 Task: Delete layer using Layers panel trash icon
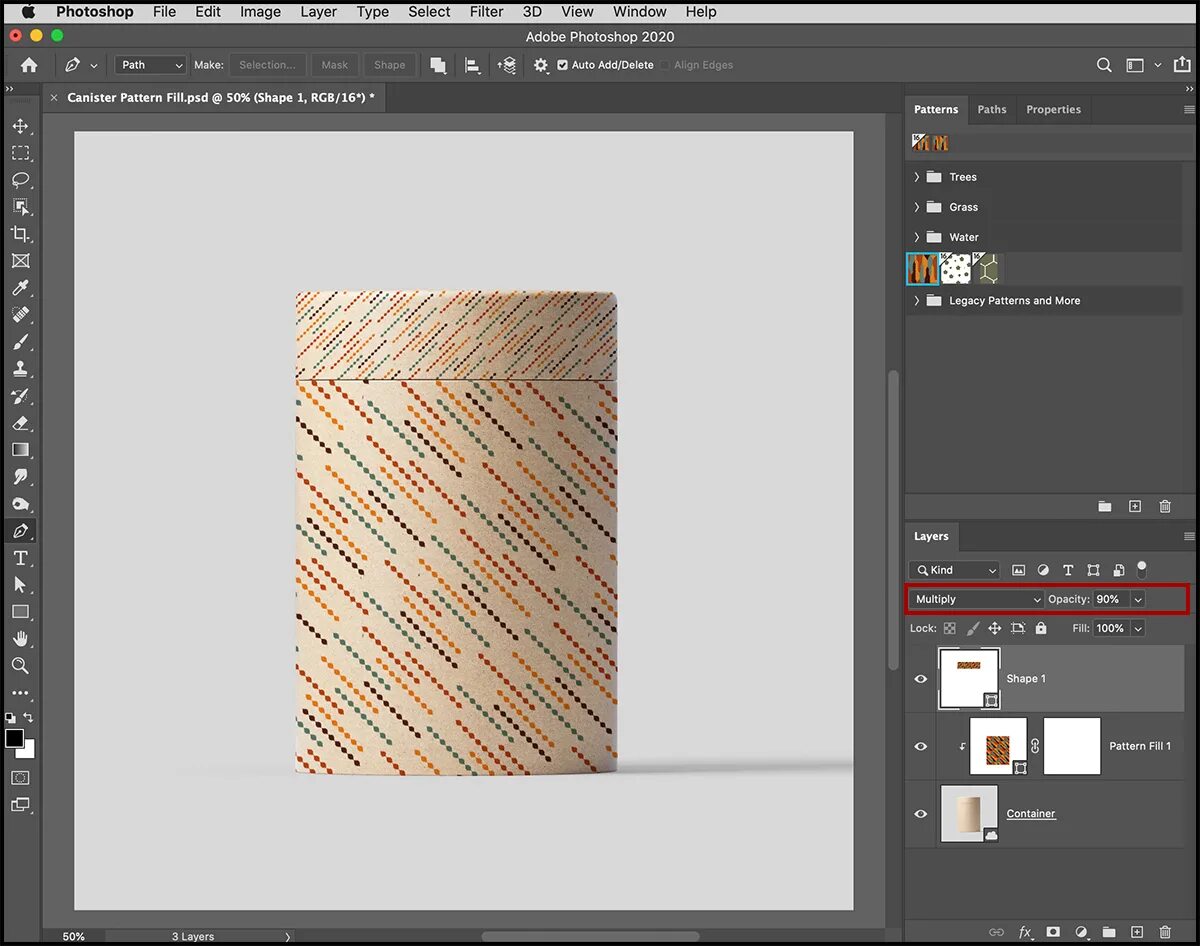[x=1165, y=932]
